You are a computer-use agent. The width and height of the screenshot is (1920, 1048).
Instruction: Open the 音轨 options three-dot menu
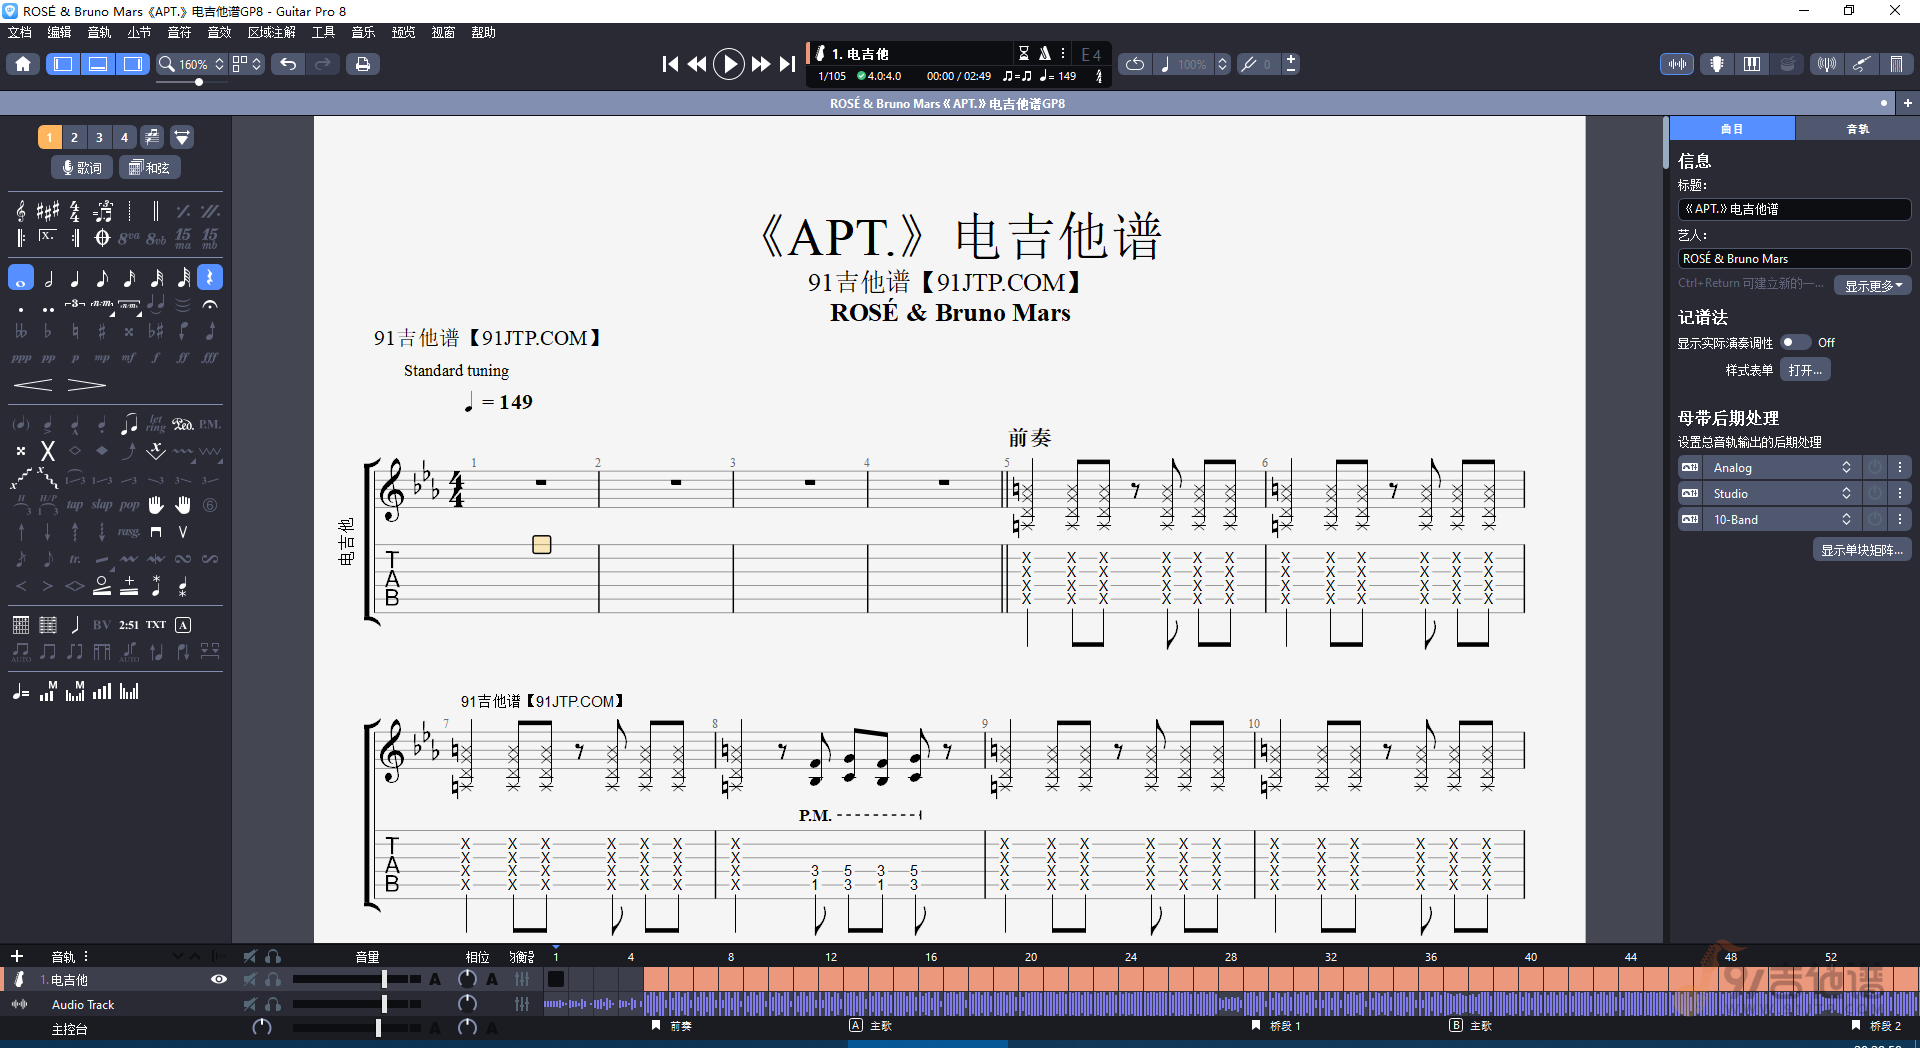pos(86,956)
